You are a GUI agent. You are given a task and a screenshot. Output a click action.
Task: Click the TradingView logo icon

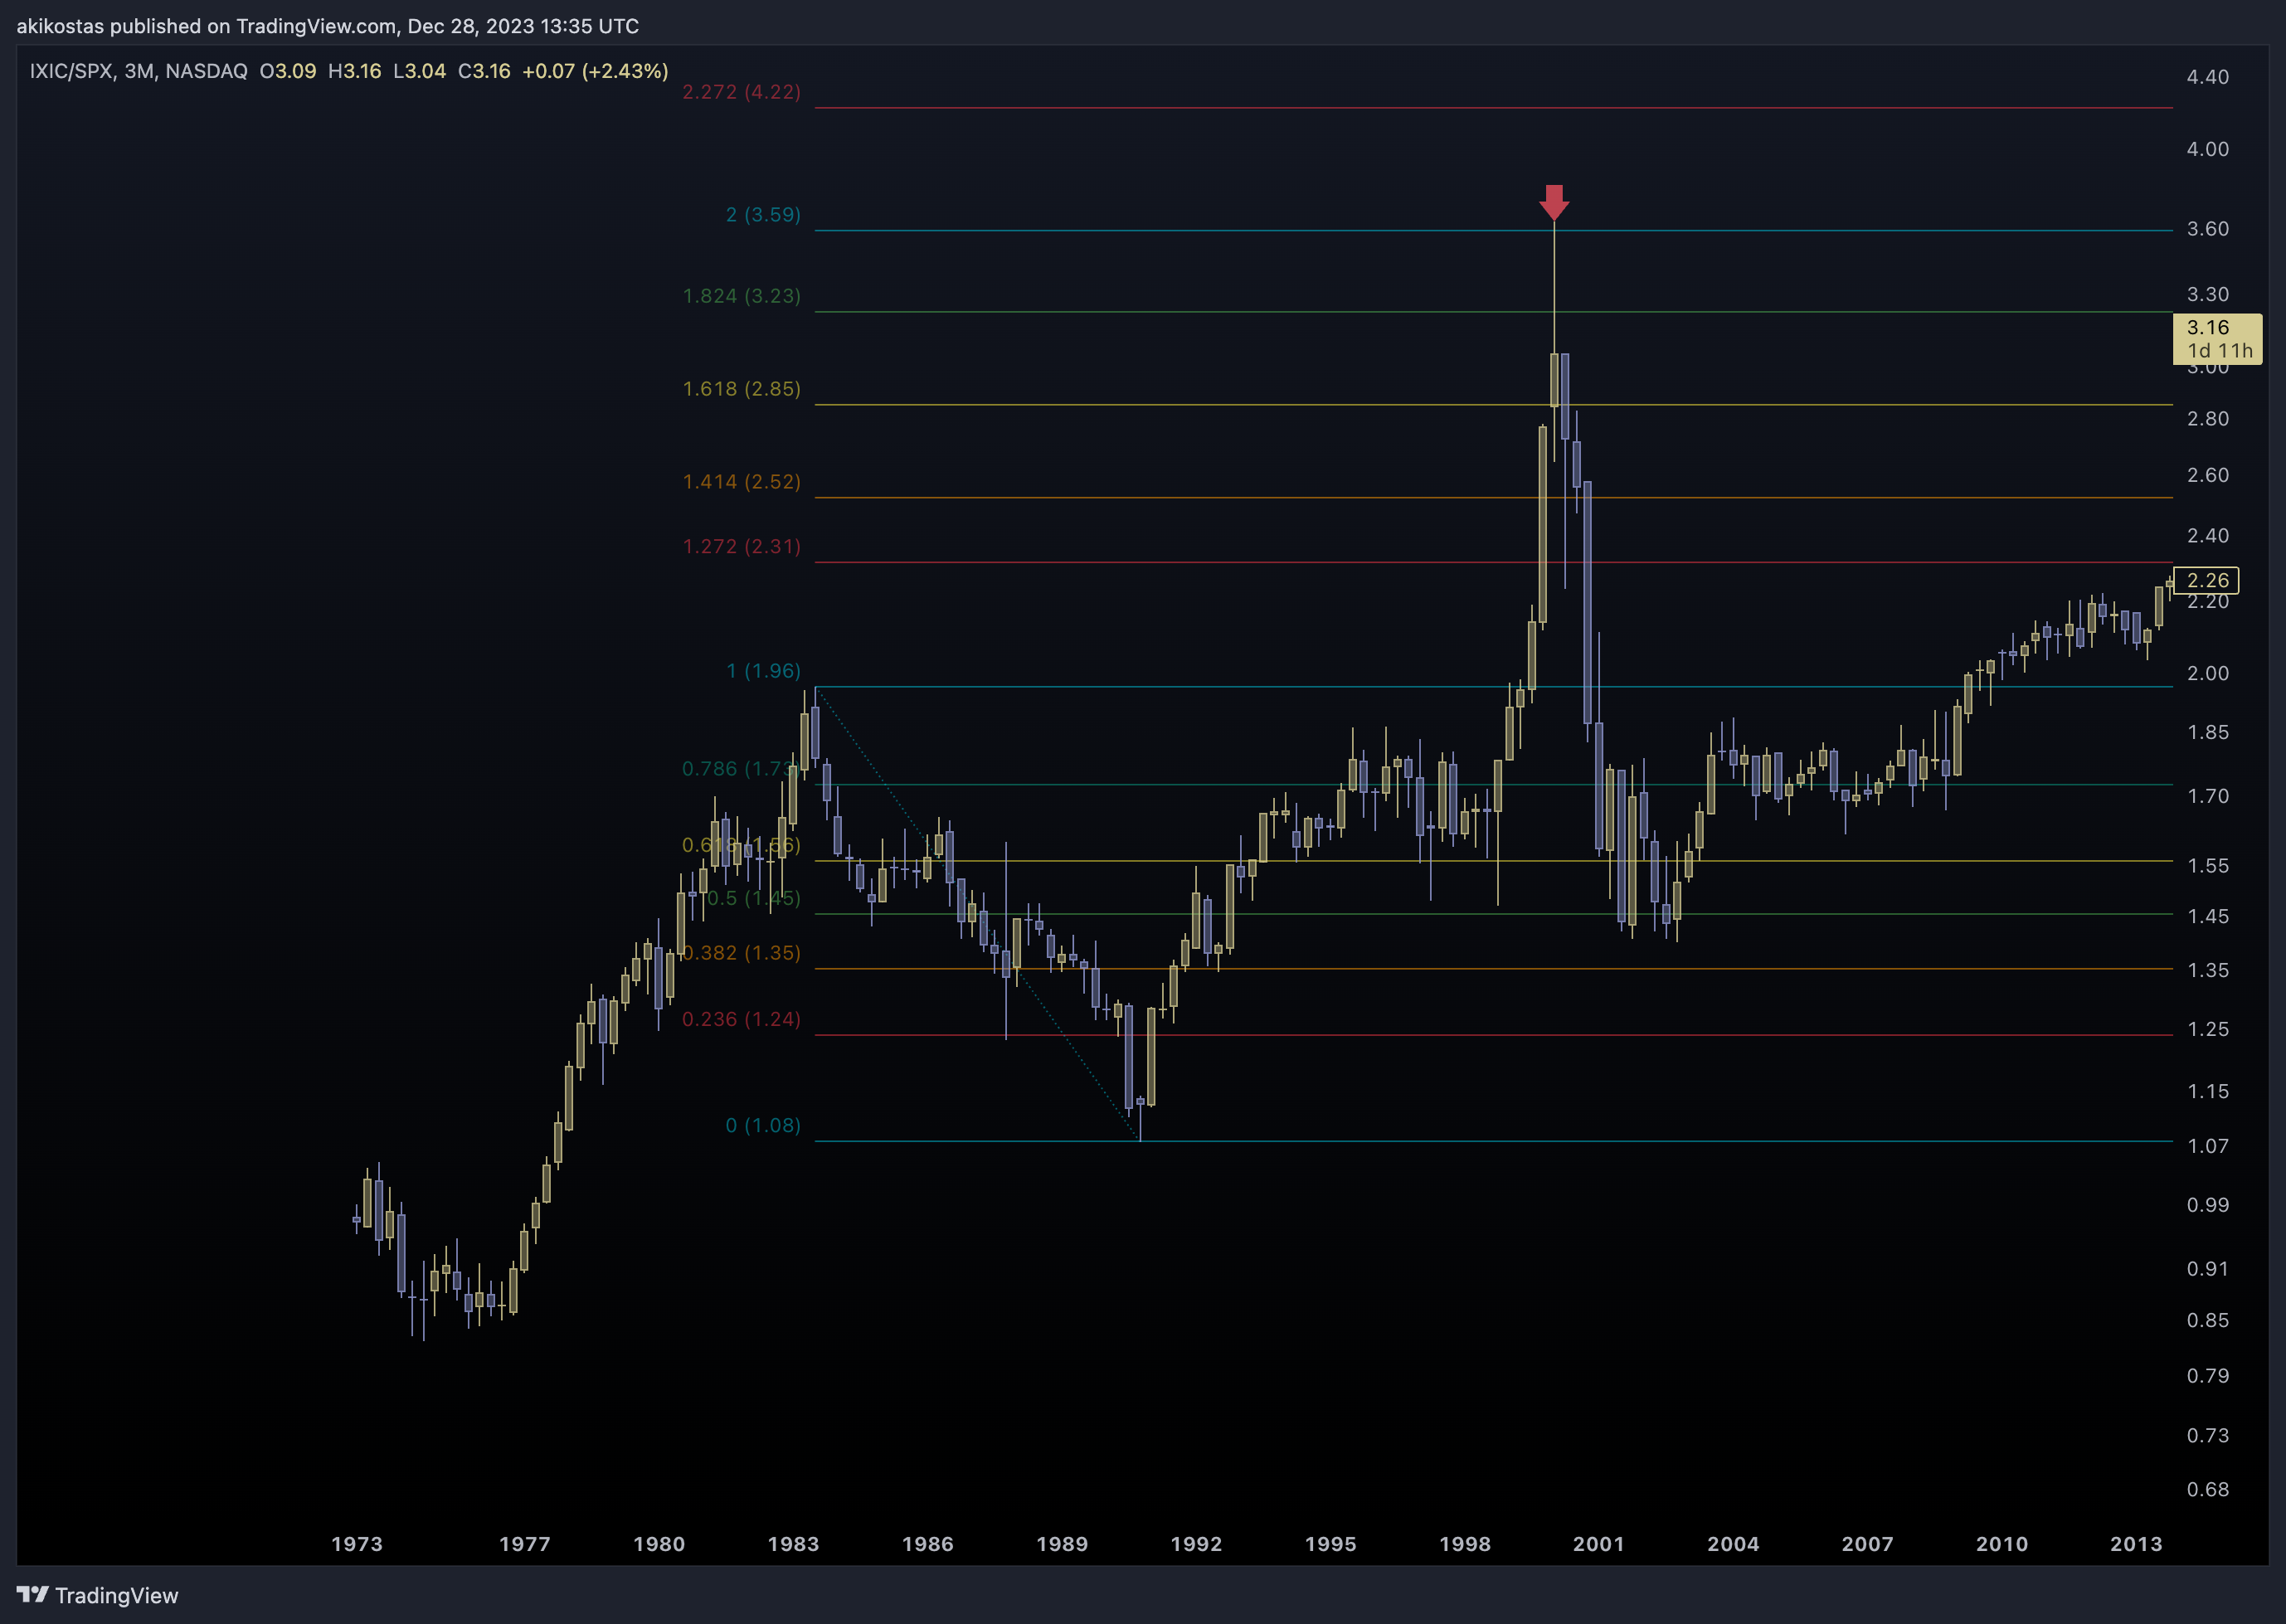32,1594
